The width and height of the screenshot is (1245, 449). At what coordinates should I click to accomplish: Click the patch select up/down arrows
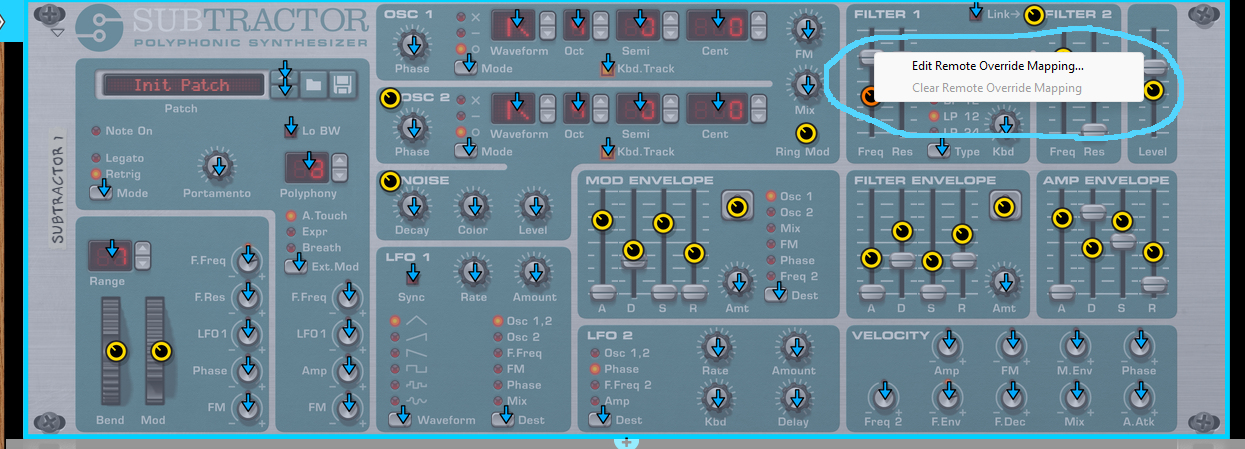tap(284, 85)
